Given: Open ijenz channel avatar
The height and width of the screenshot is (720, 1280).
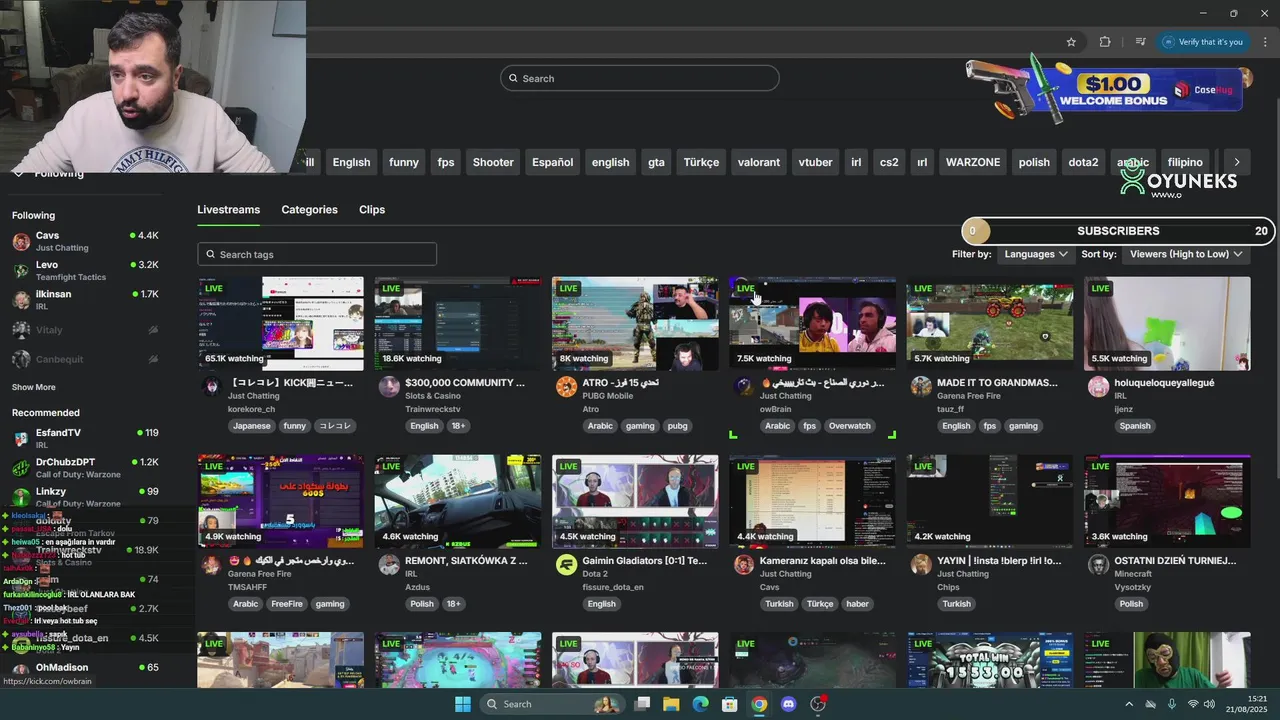Looking at the screenshot, I should (1098, 387).
